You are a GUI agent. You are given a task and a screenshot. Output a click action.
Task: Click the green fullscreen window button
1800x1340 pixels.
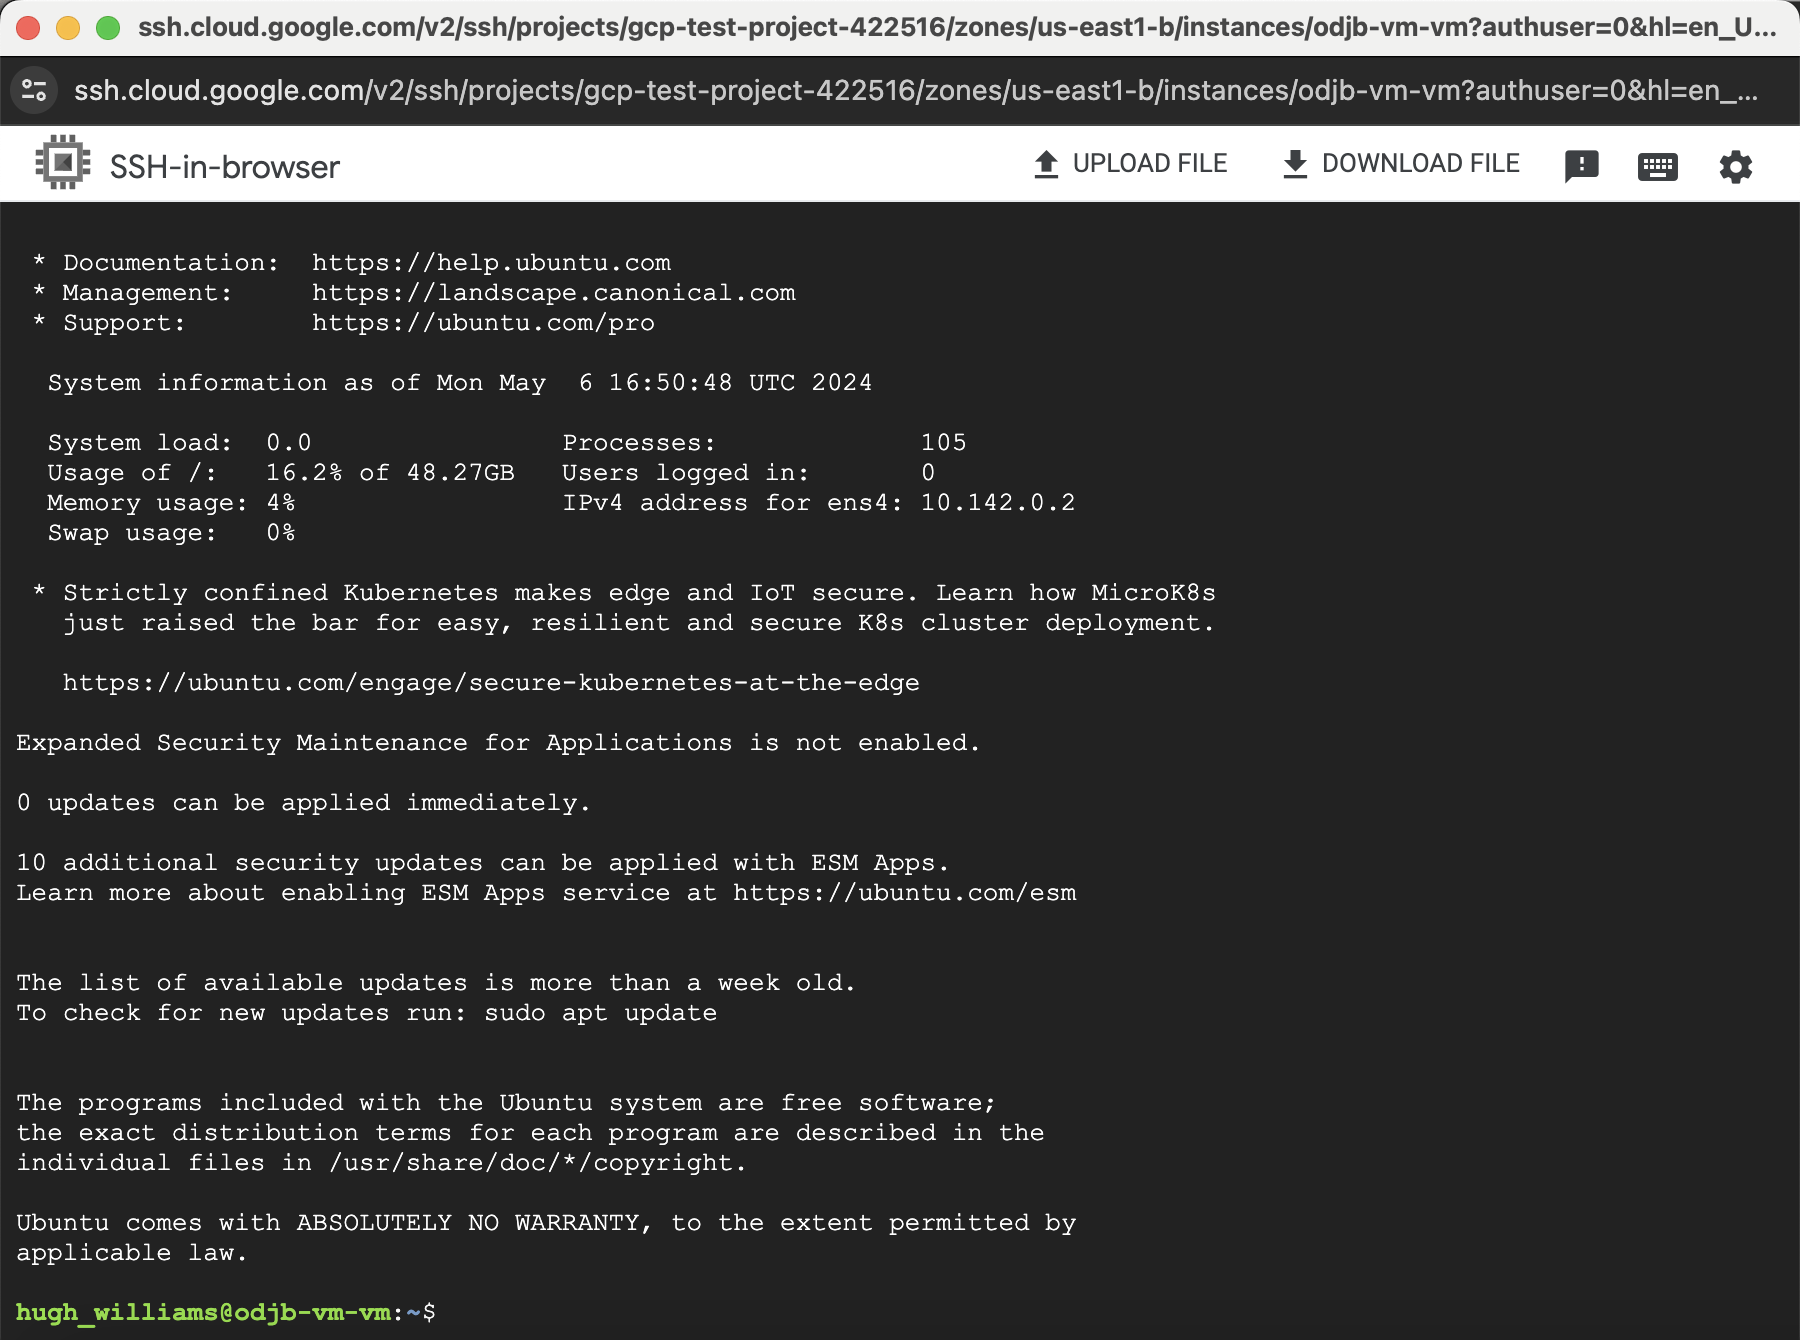108,27
